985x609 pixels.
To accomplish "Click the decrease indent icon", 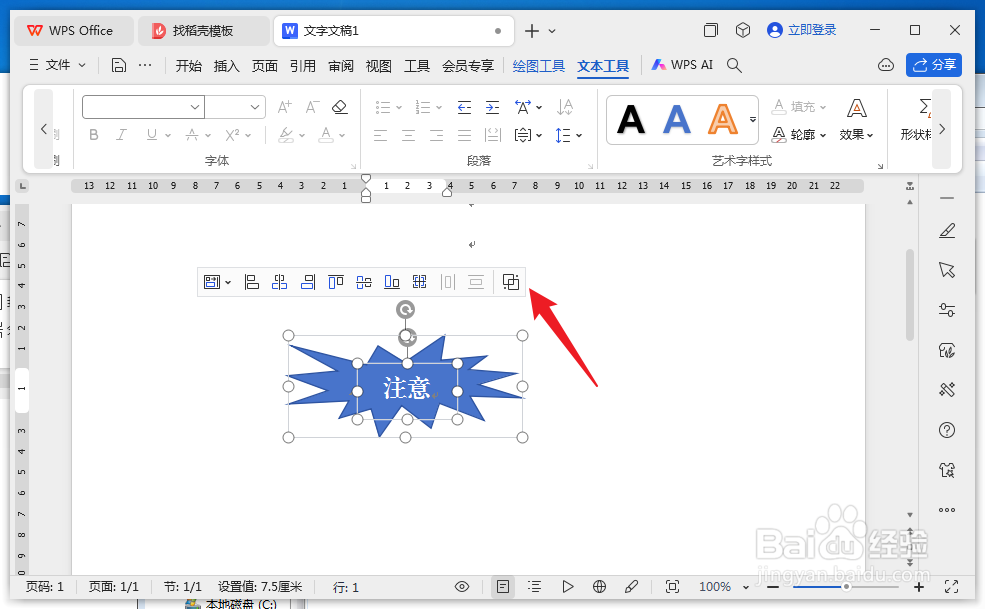I will click(x=464, y=107).
